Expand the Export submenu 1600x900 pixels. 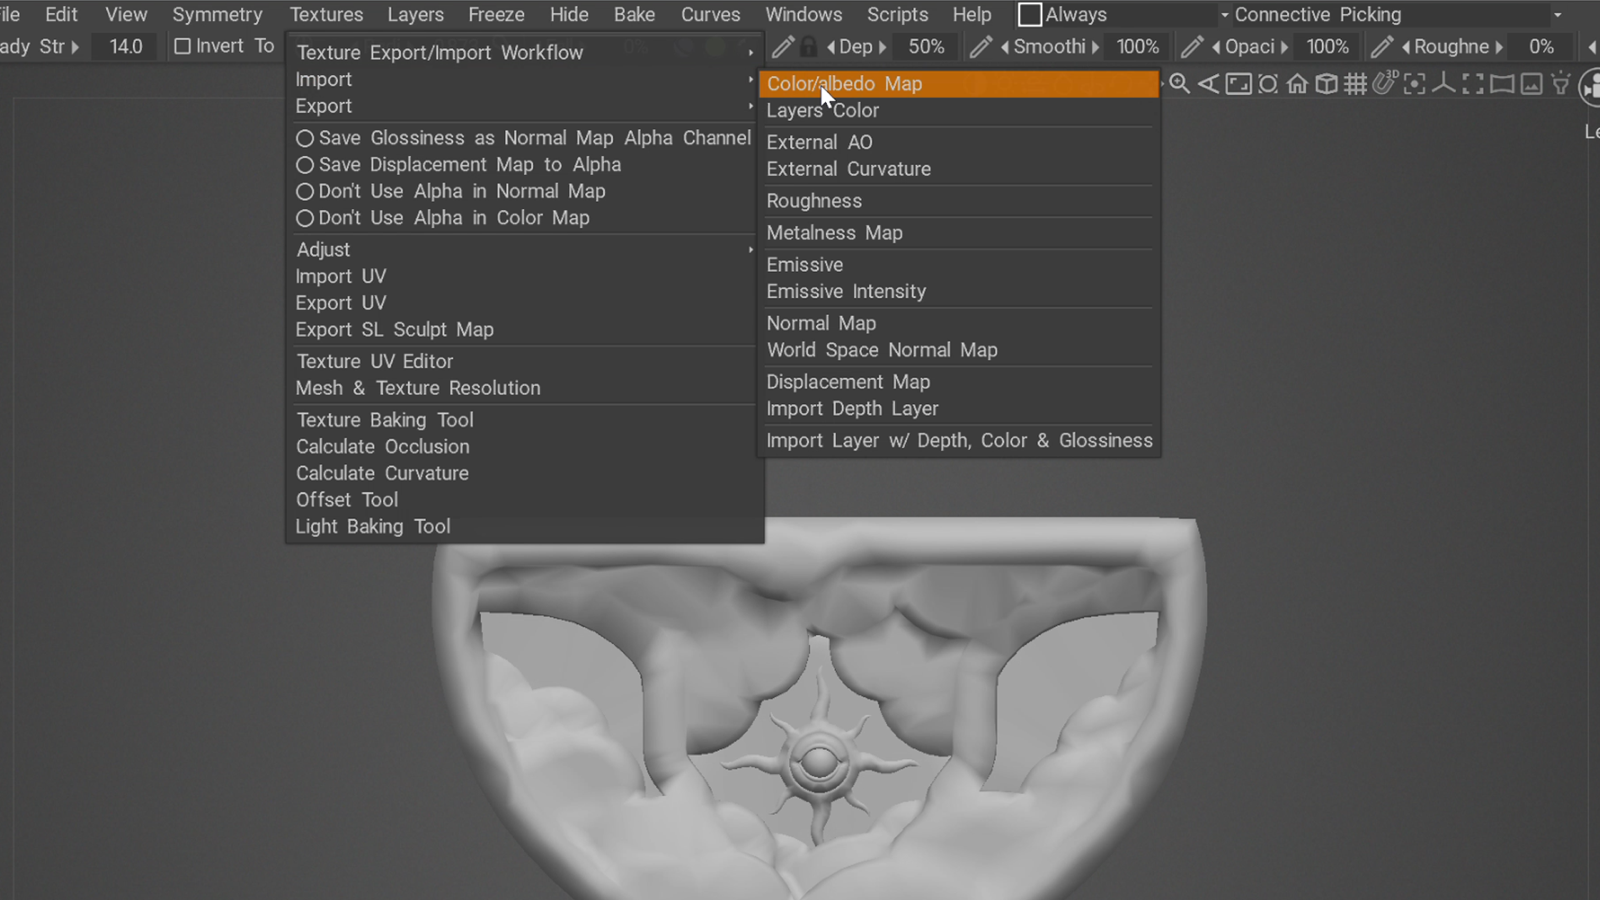pos(525,106)
